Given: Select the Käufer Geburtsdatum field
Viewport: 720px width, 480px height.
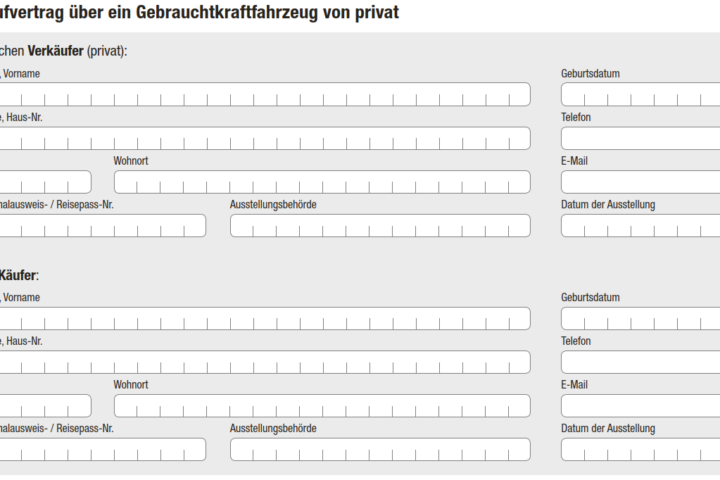Looking at the screenshot, I should click(640, 318).
